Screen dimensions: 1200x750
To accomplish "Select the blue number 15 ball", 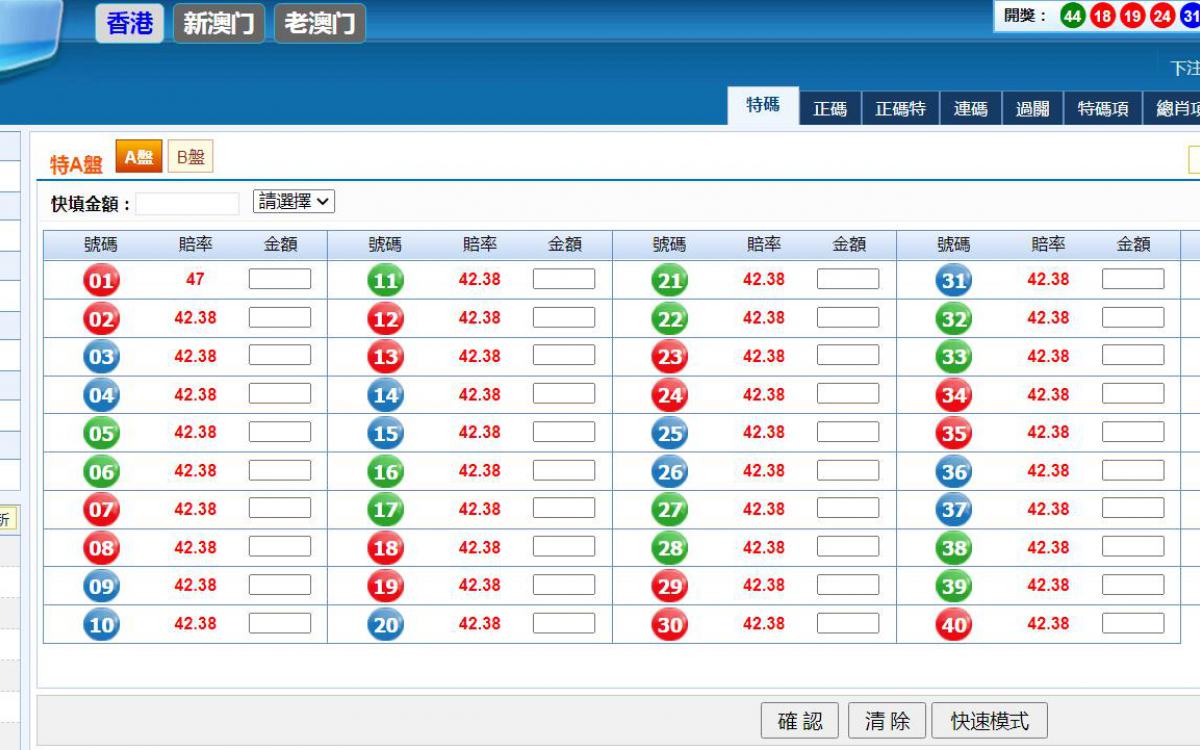I will click(x=385, y=433).
